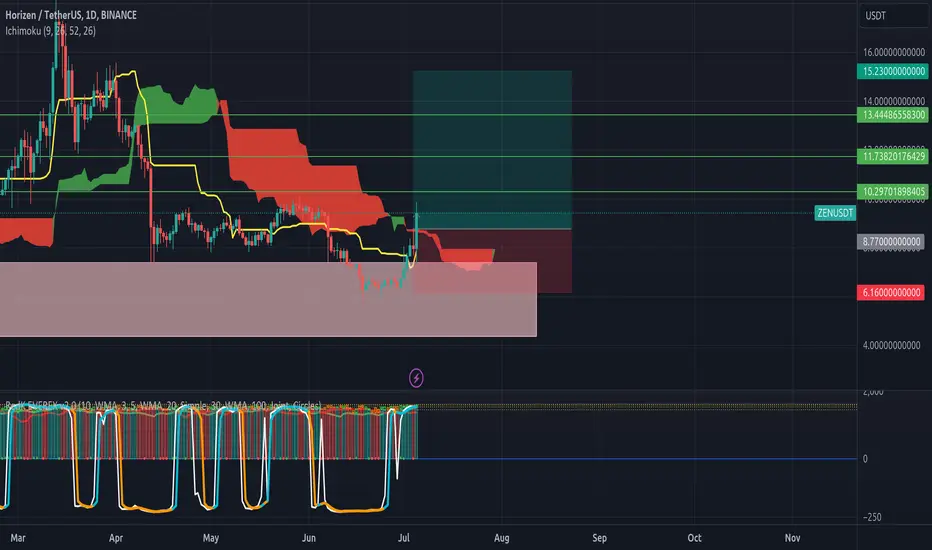Viewport: 932px width, 550px height.
Task: Click the Nov label on time axis
Action: (x=792, y=538)
